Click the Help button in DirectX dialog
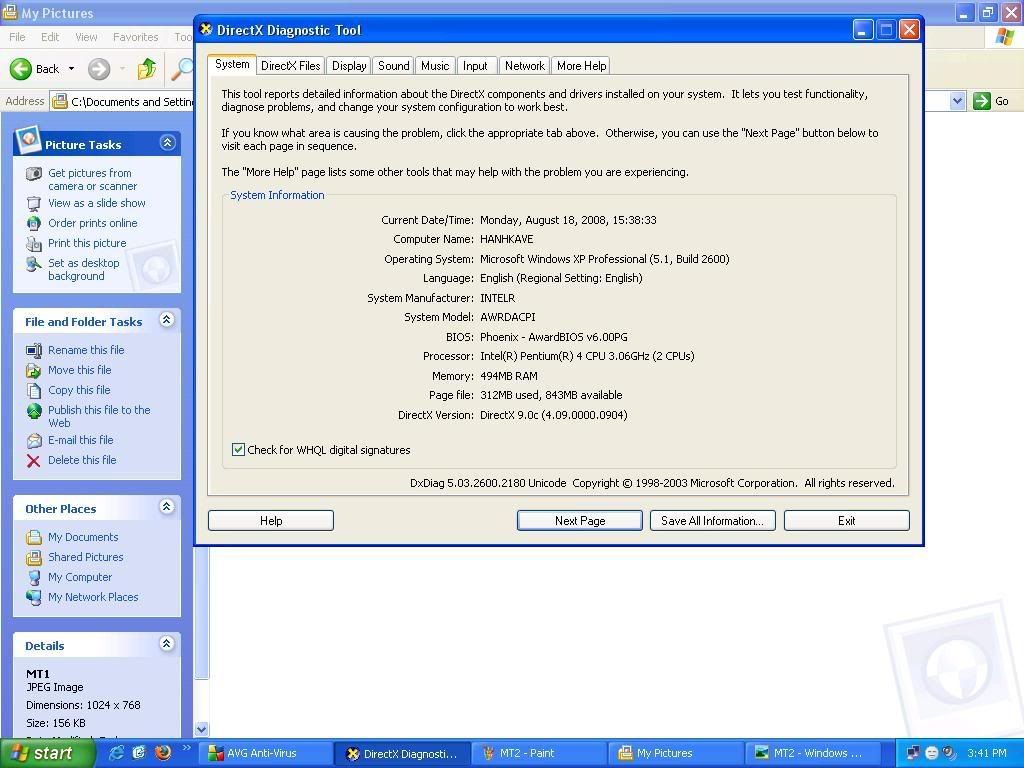The image size is (1024, 768). tap(271, 520)
